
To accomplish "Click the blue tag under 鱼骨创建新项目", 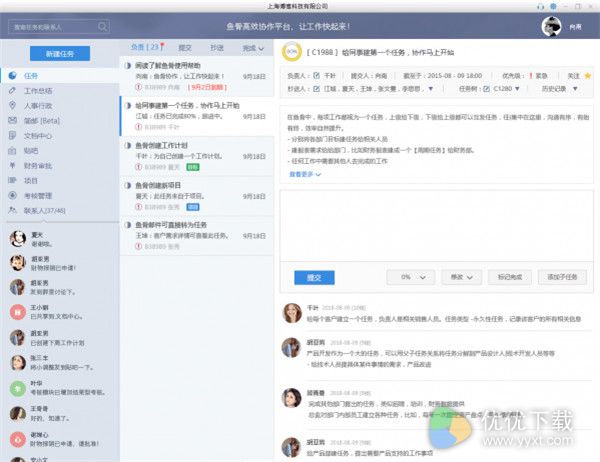I will pos(193,207).
